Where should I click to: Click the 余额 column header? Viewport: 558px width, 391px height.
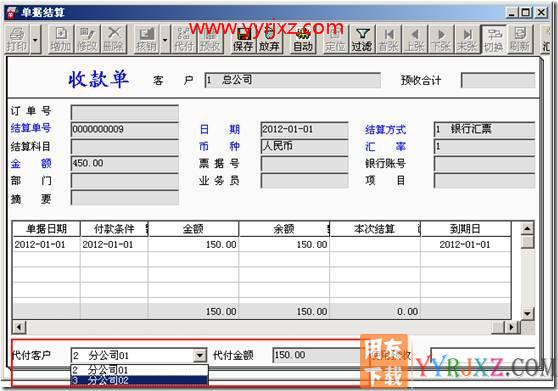coord(284,229)
